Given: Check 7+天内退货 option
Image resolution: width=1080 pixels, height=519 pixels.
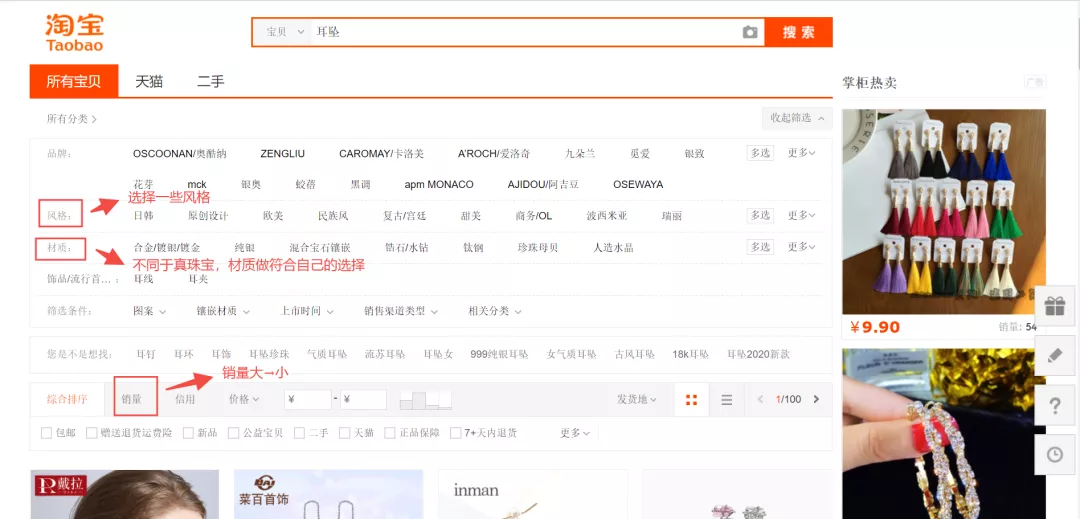Looking at the screenshot, I should [455, 433].
